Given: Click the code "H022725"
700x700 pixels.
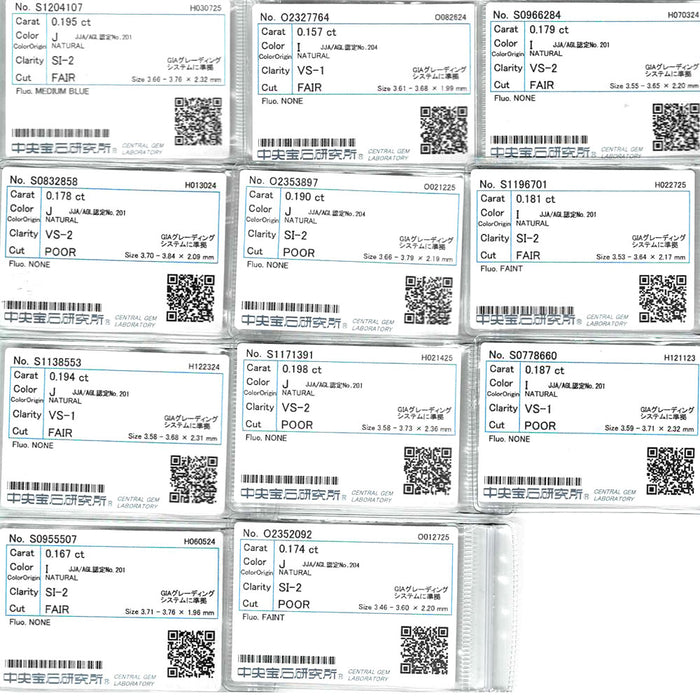Looking at the screenshot, I should coord(670,185).
